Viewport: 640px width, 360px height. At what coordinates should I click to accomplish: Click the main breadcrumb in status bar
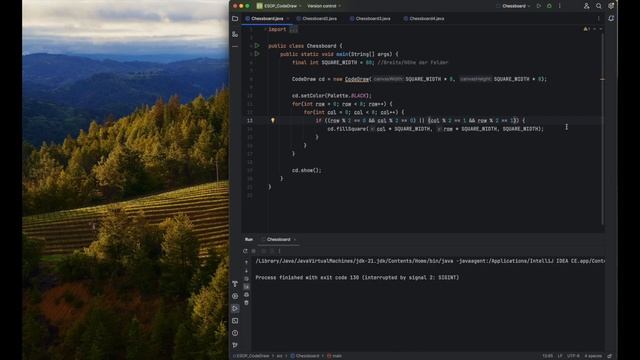click(x=335, y=356)
